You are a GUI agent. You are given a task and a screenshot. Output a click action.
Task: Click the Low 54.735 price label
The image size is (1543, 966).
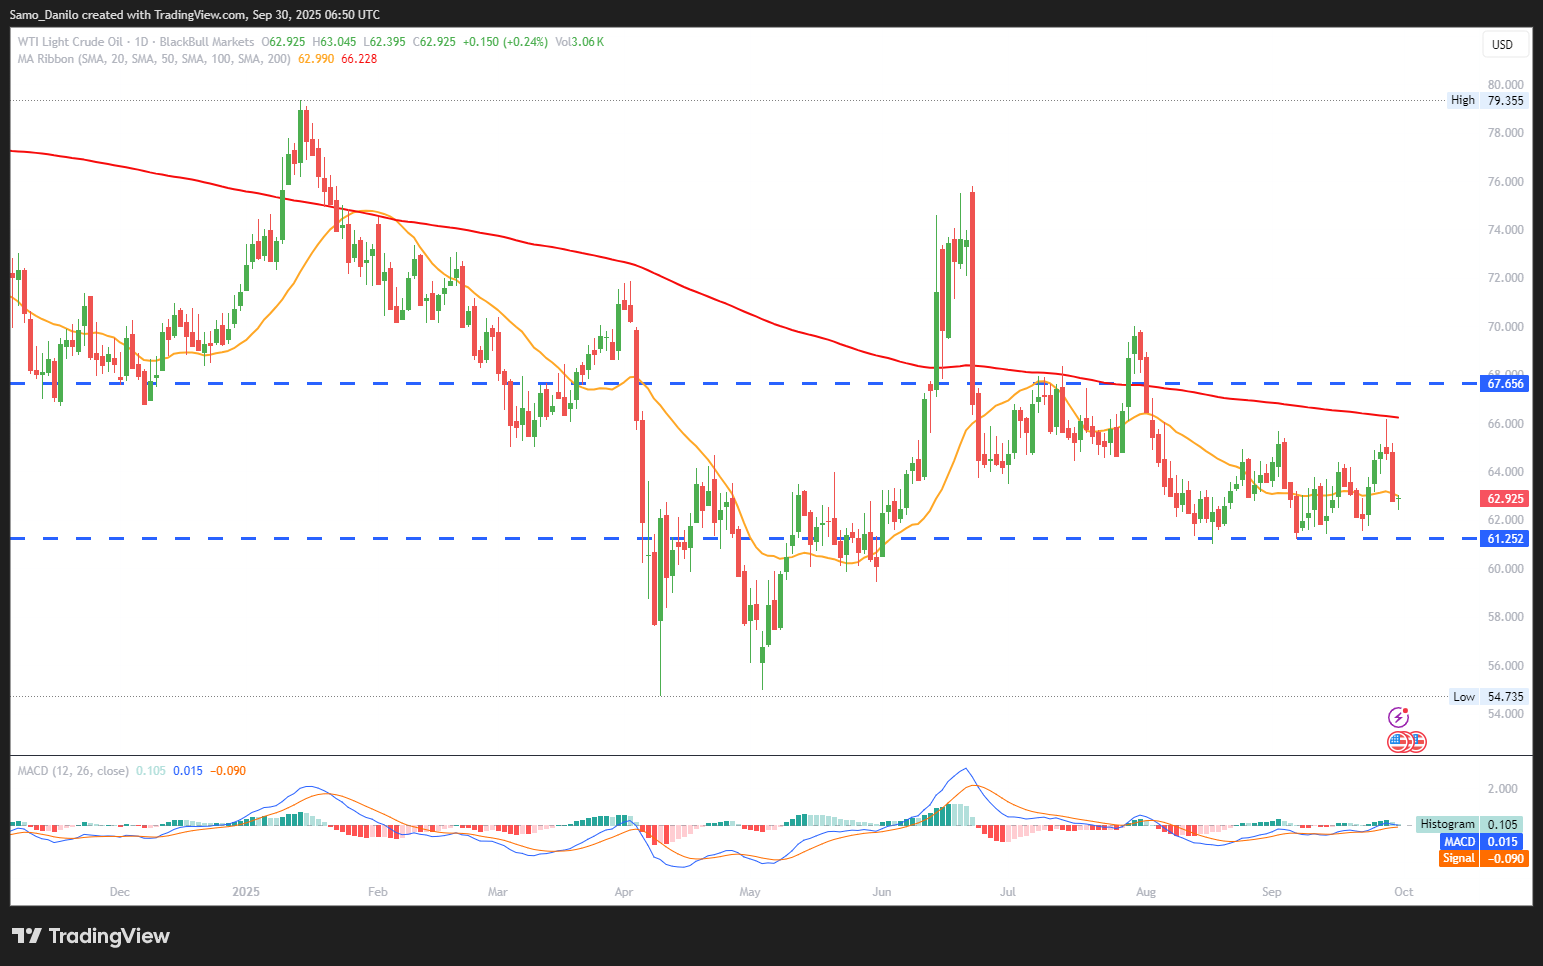tap(1489, 697)
